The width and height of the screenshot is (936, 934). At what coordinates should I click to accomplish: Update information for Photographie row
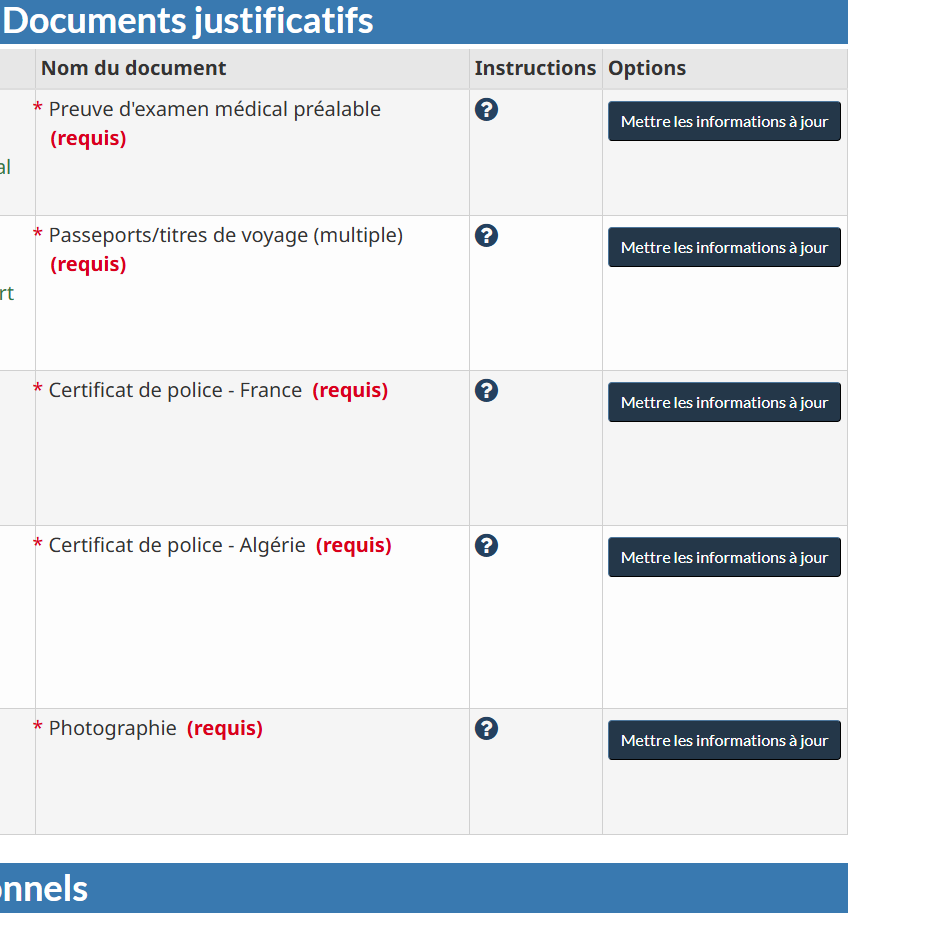coord(724,740)
